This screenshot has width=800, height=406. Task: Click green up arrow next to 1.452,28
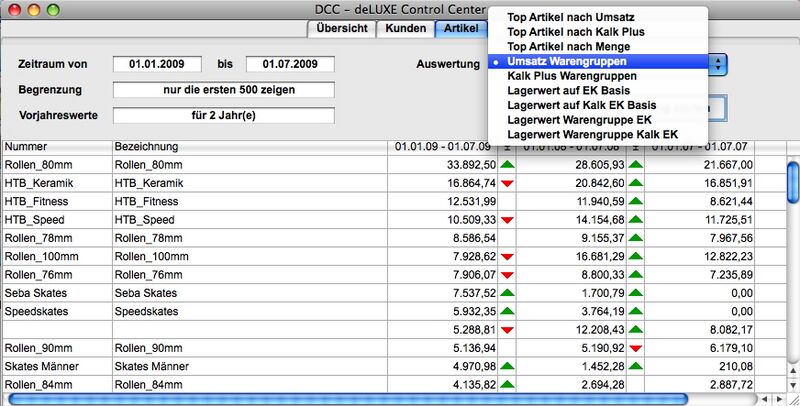633,366
